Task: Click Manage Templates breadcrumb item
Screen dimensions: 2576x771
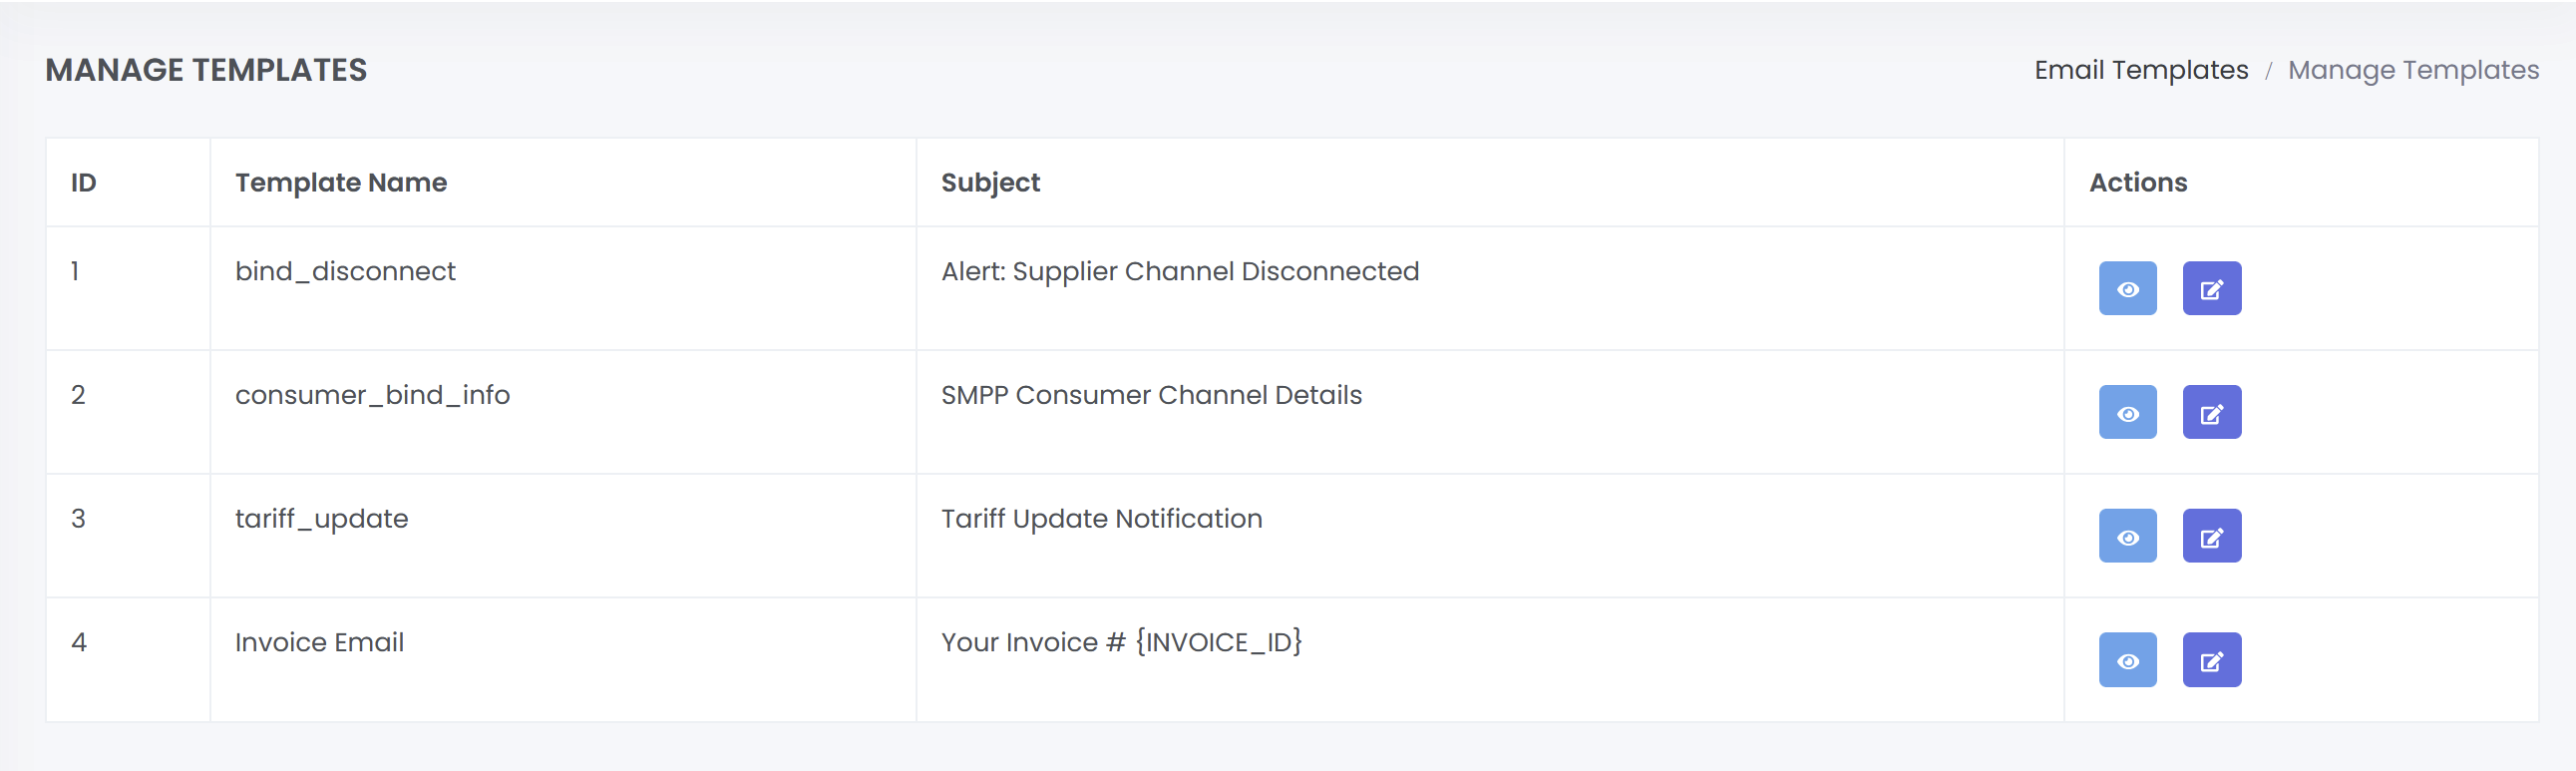Action: (x=2413, y=70)
